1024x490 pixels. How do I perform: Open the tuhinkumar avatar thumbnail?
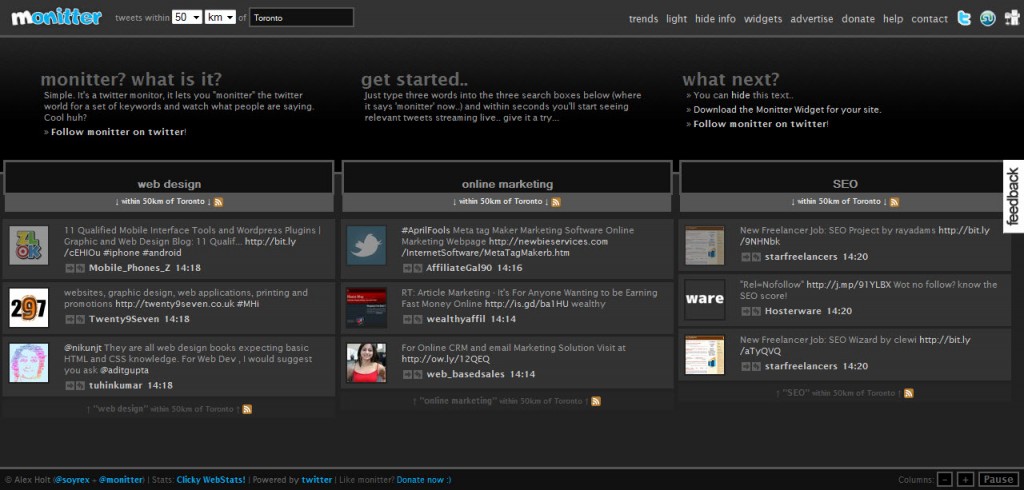pos(29,363)
